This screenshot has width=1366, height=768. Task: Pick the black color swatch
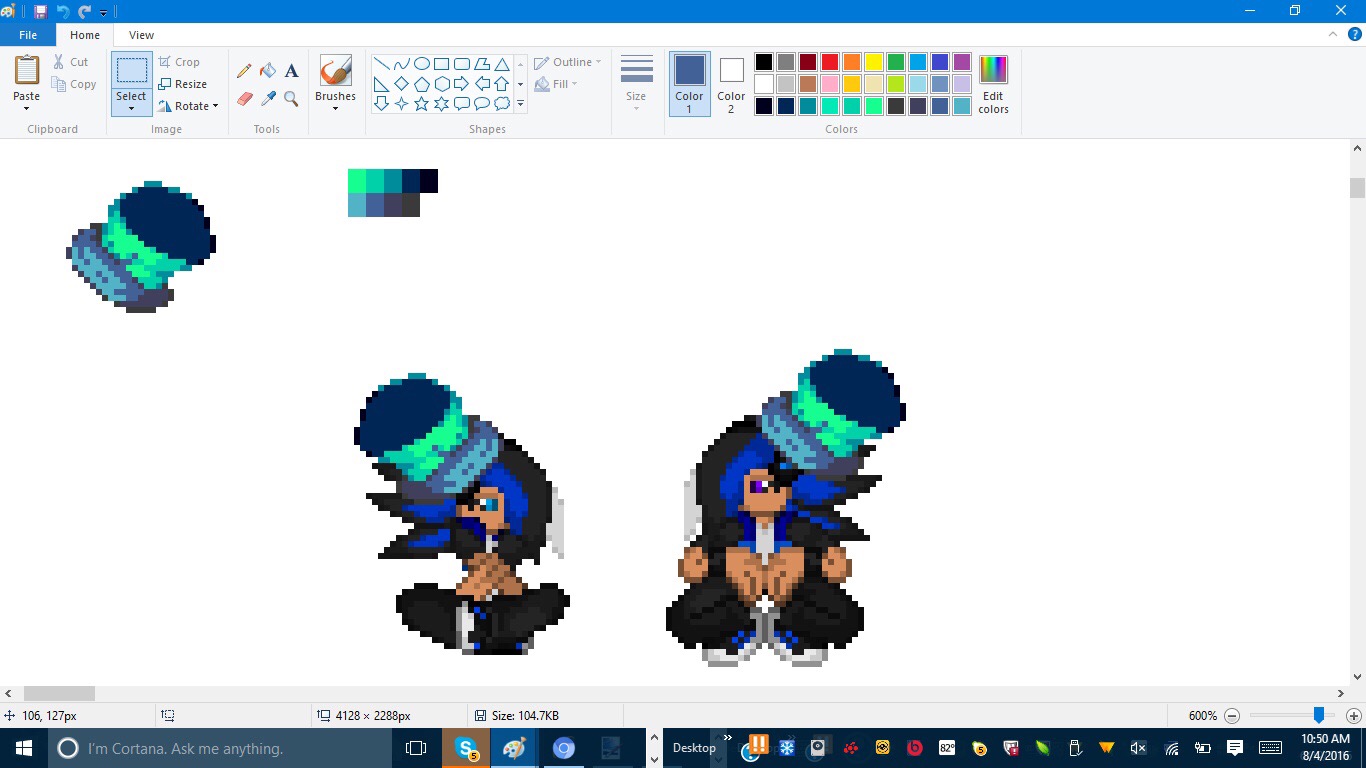(764, 62)
